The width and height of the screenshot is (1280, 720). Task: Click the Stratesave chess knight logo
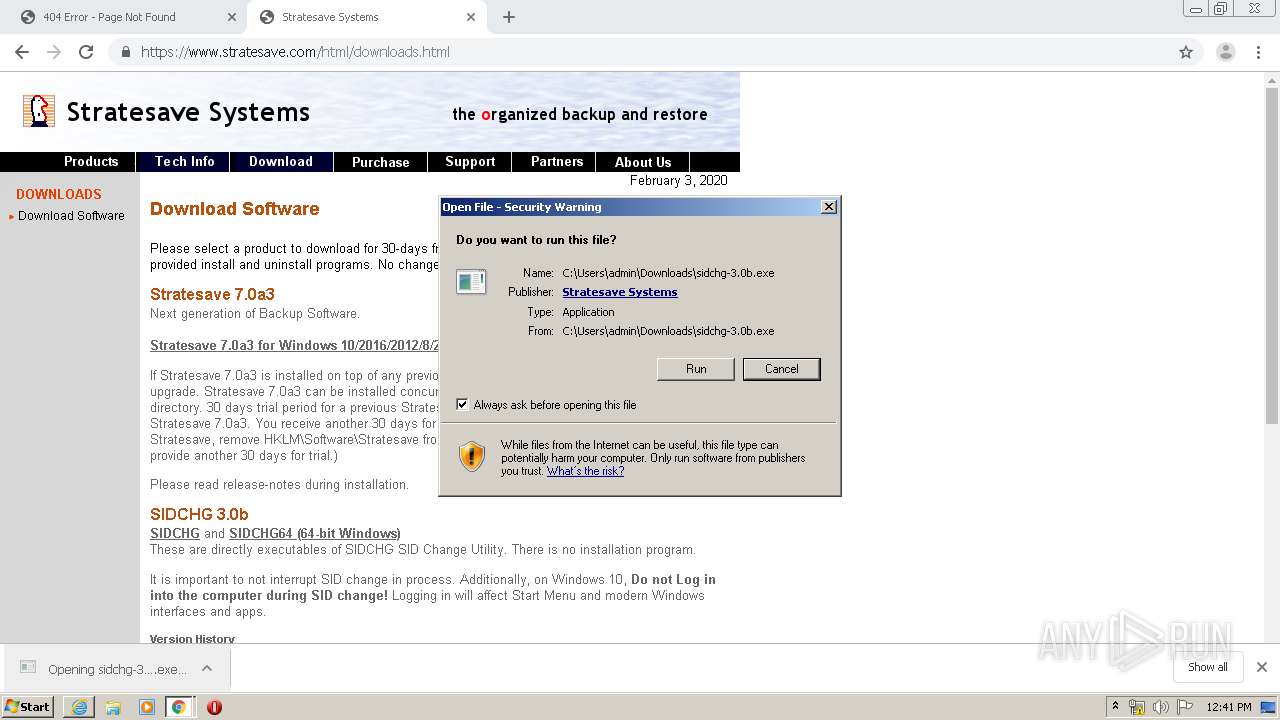pos(39,111)
